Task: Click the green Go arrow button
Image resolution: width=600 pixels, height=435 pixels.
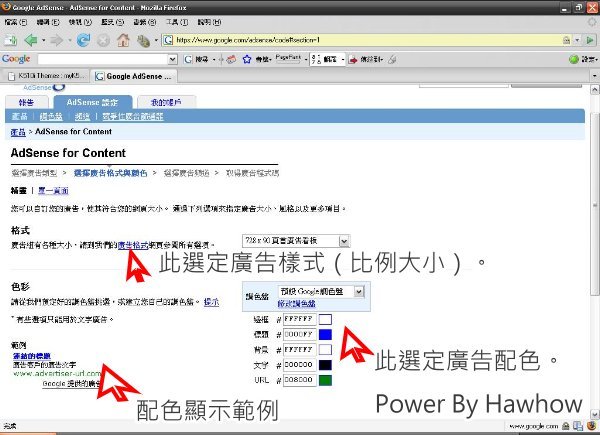Action: tap(590, 40)
